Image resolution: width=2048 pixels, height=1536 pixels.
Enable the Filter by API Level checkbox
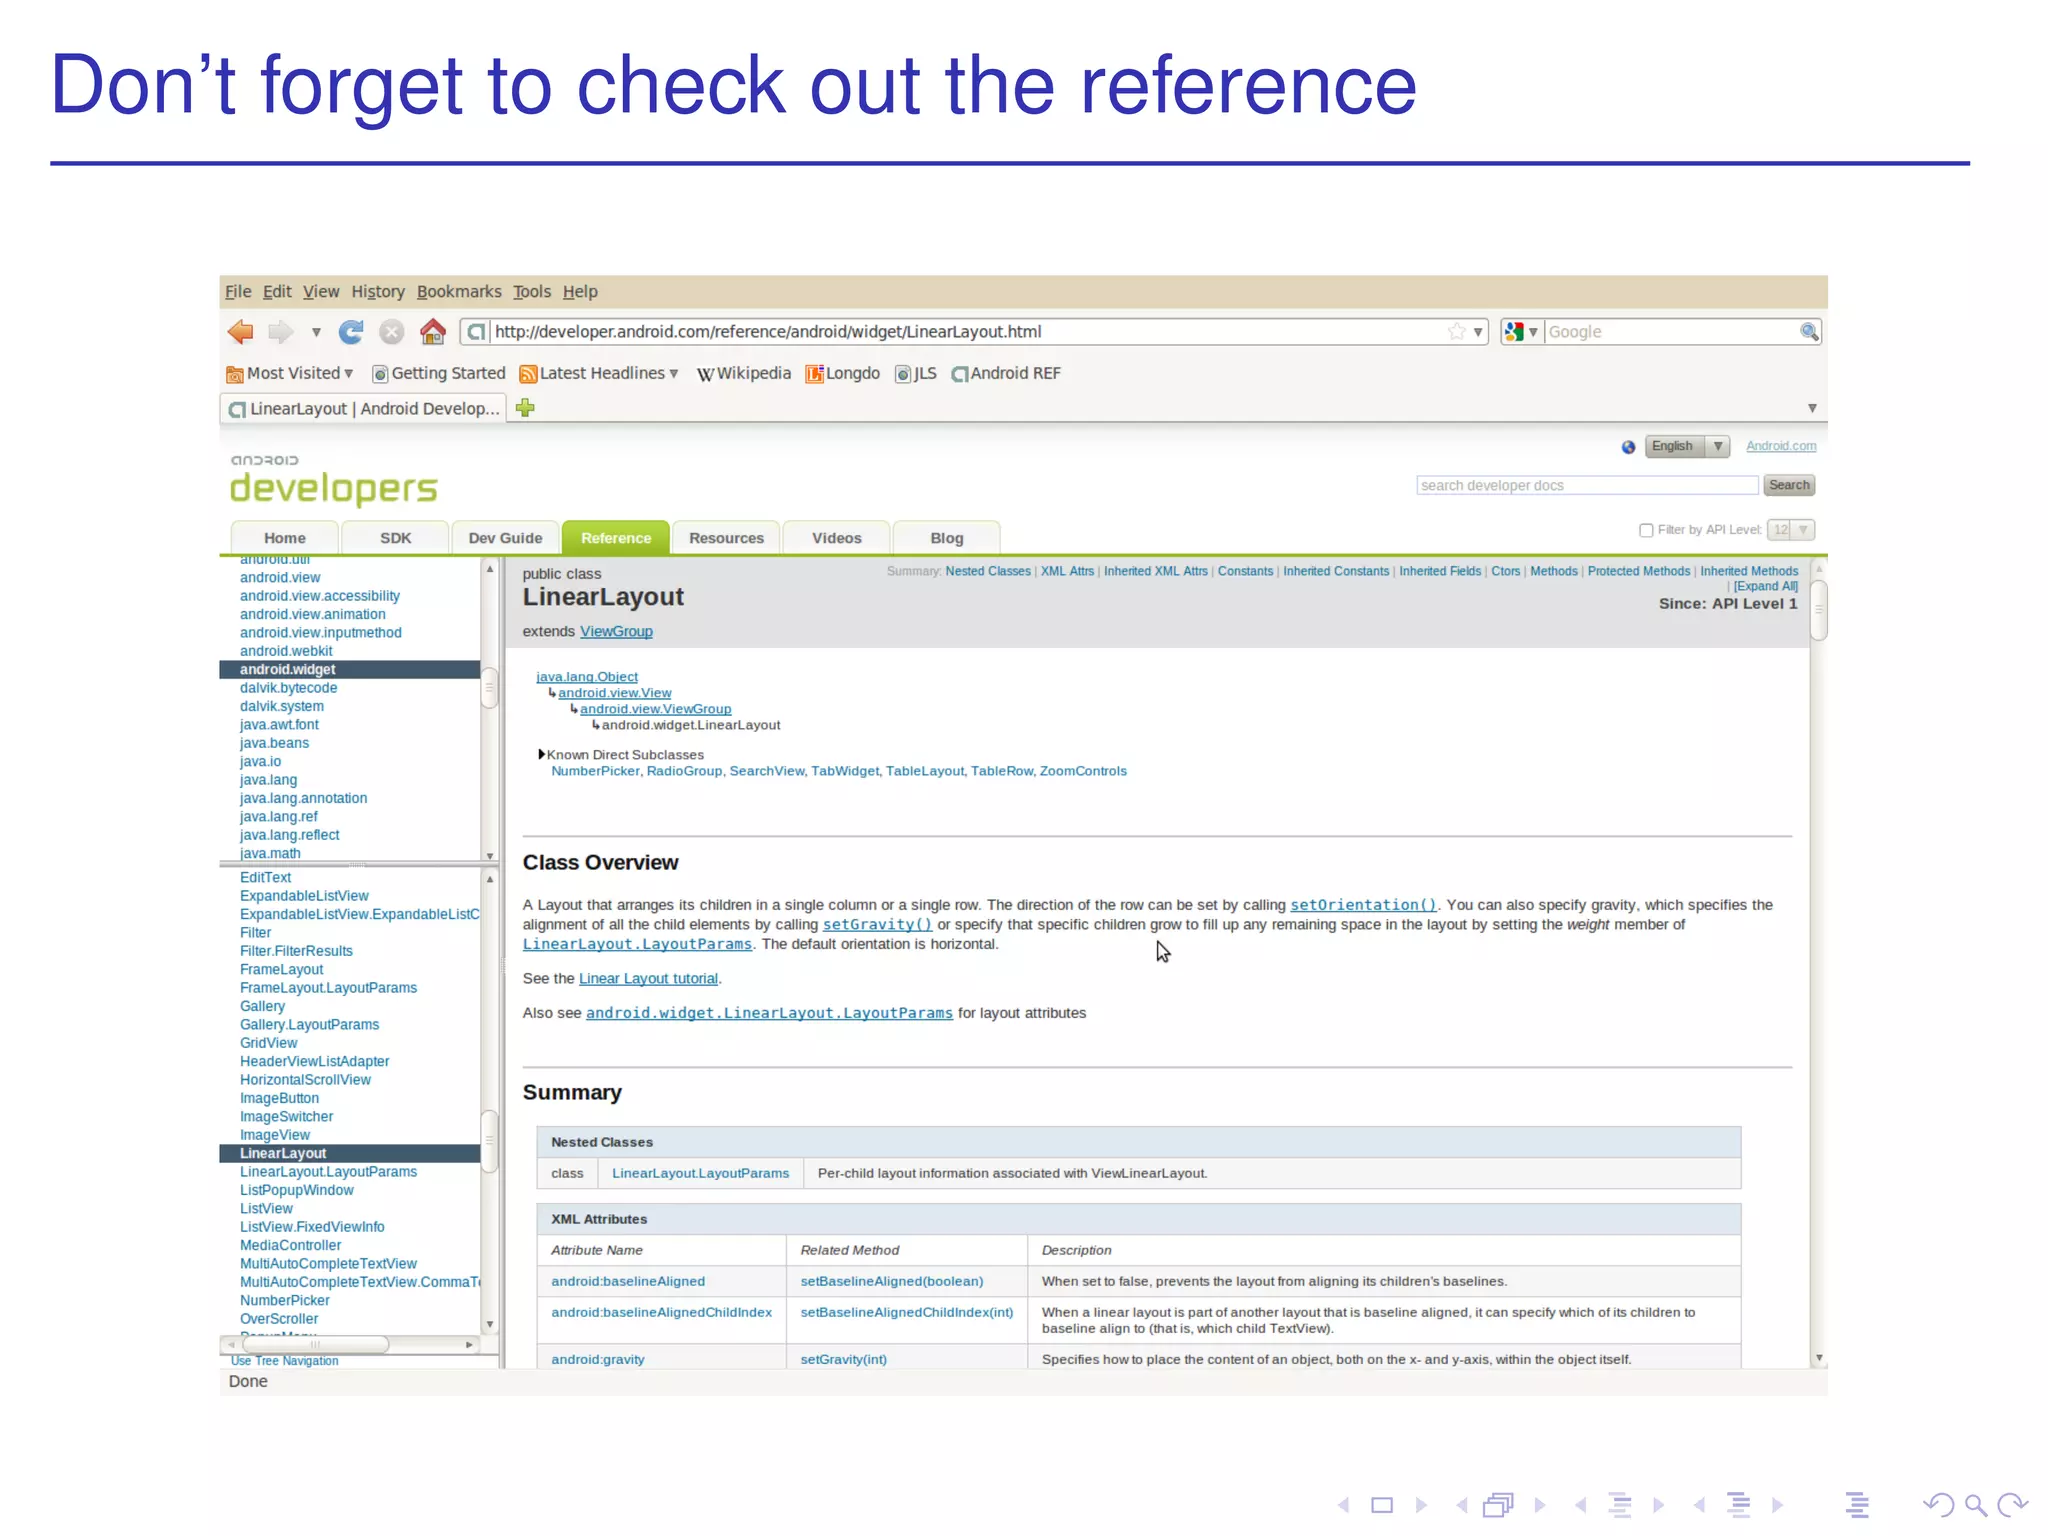(1646, 530)
